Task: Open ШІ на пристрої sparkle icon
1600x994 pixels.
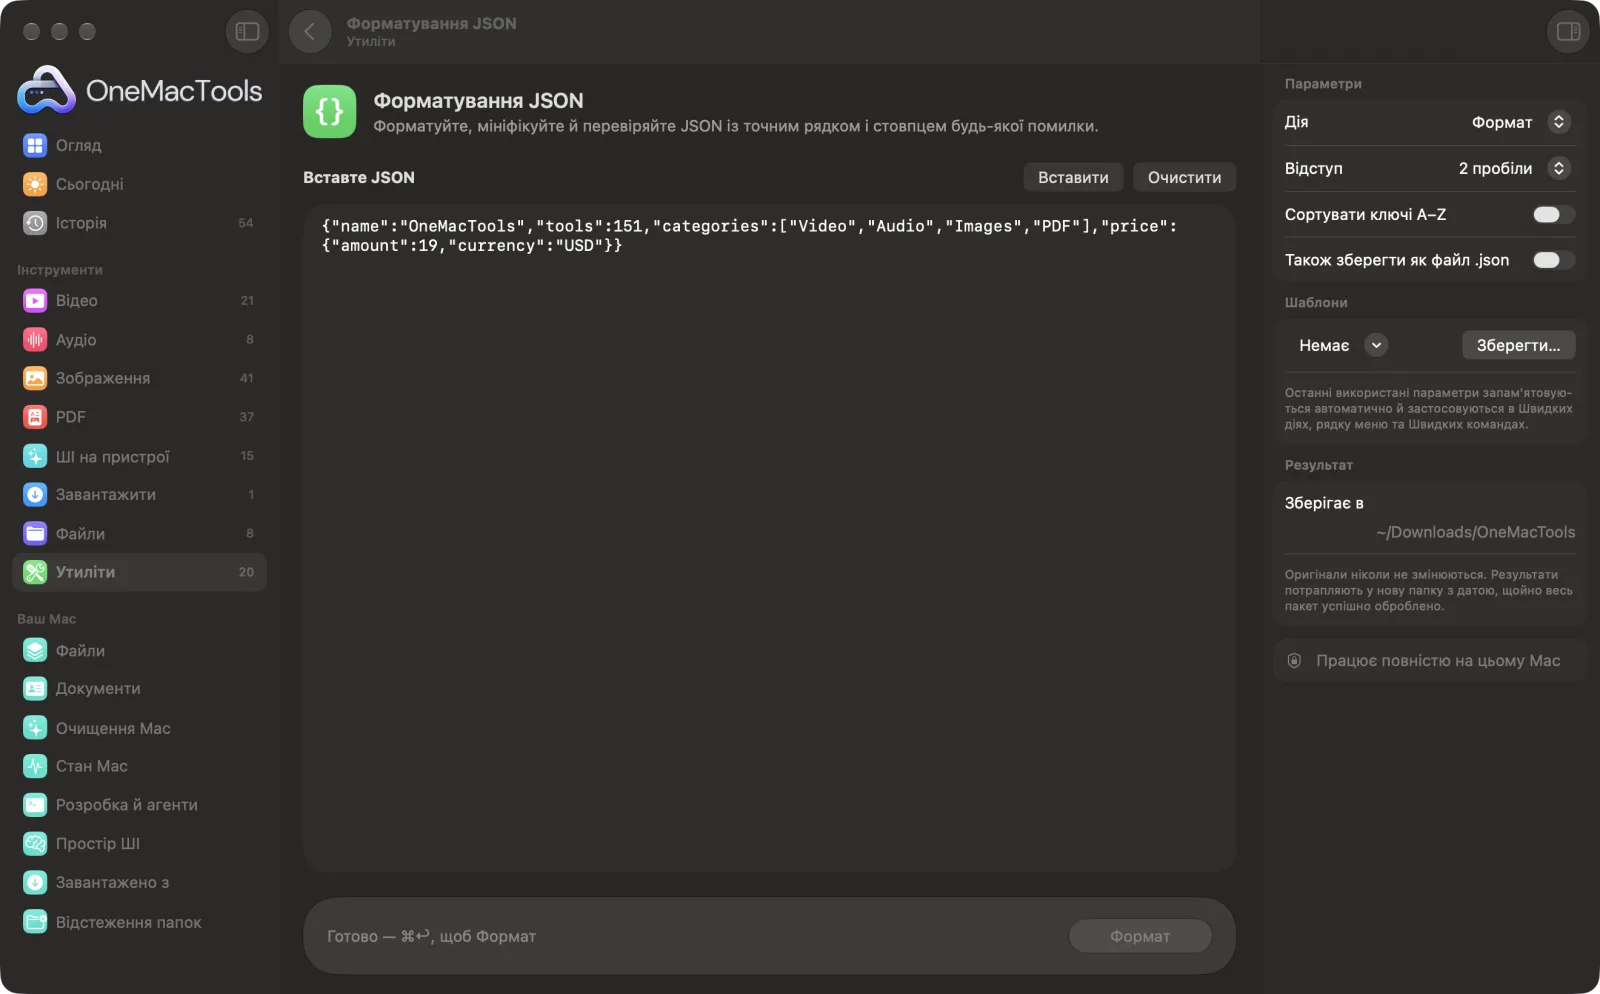Action: tap(35, 456)
